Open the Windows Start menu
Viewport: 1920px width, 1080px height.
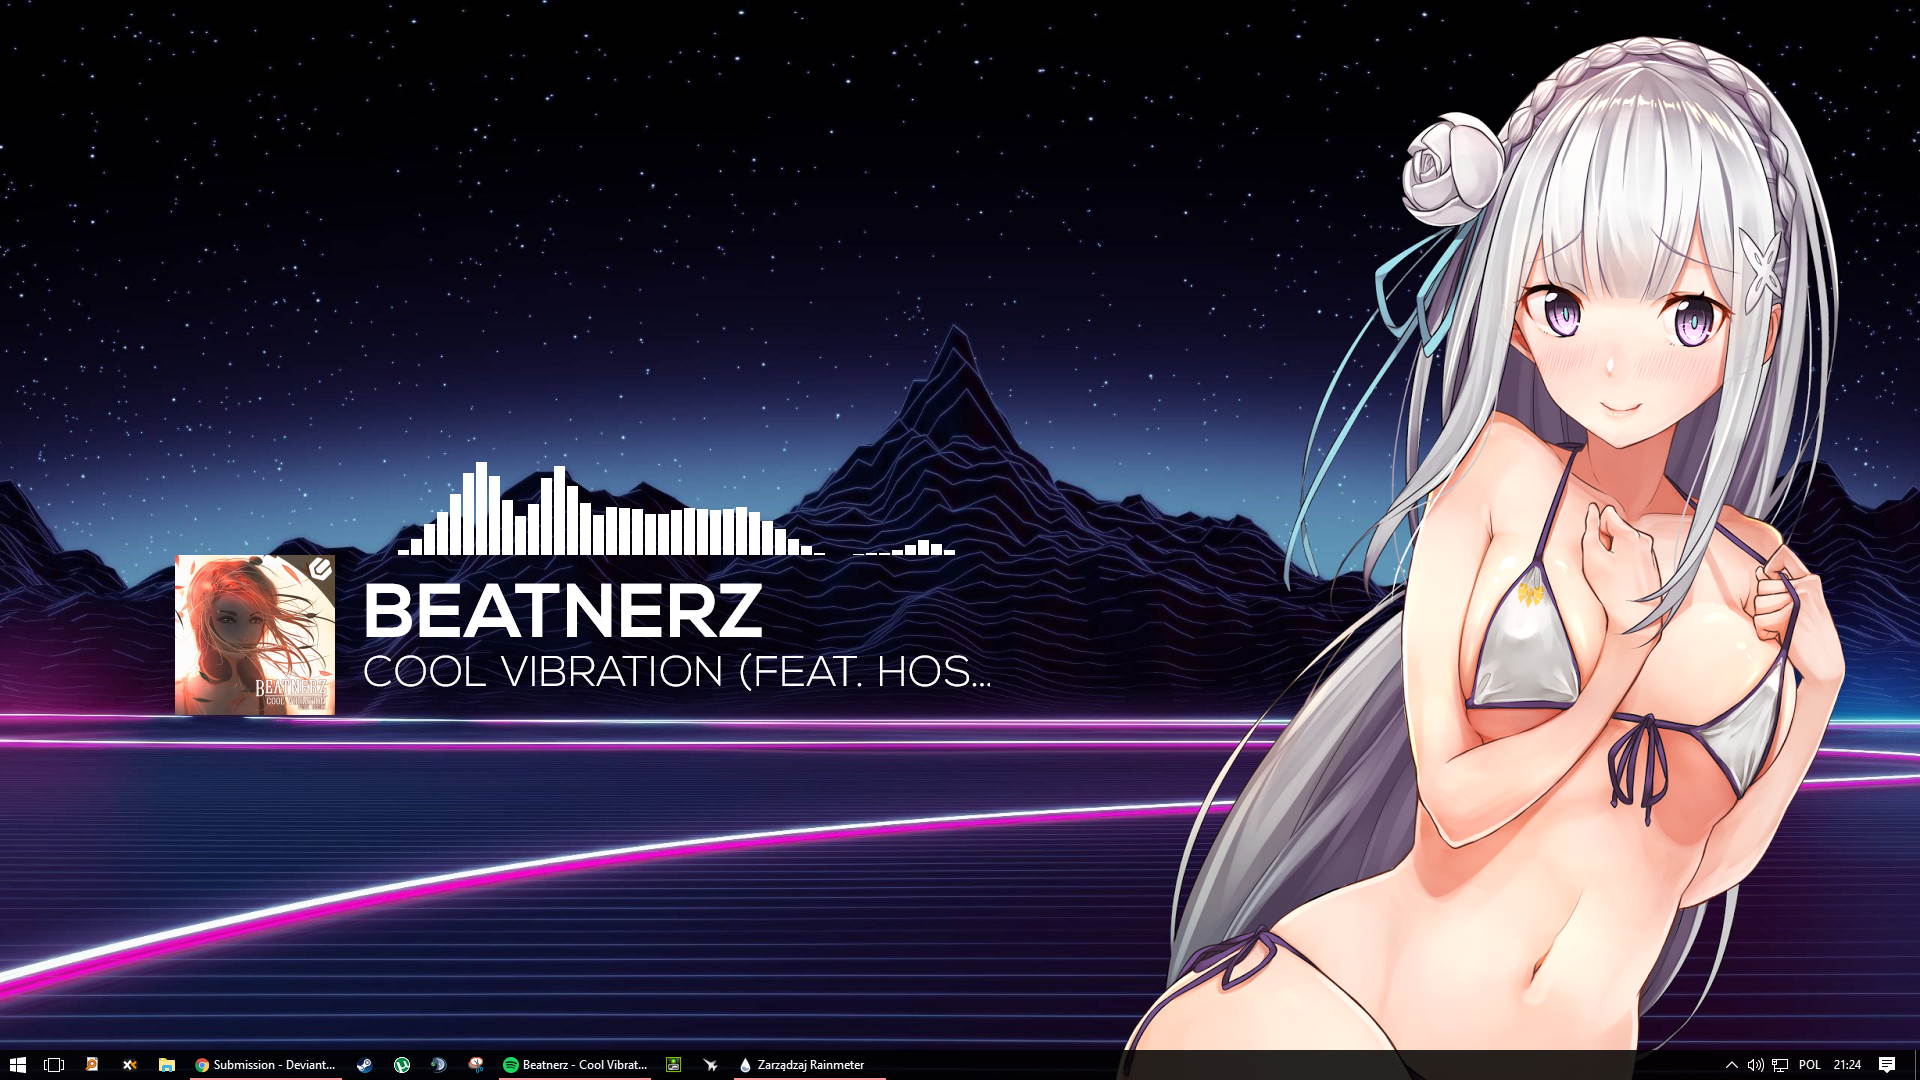pyautogui.click(x=17, y=1065)
